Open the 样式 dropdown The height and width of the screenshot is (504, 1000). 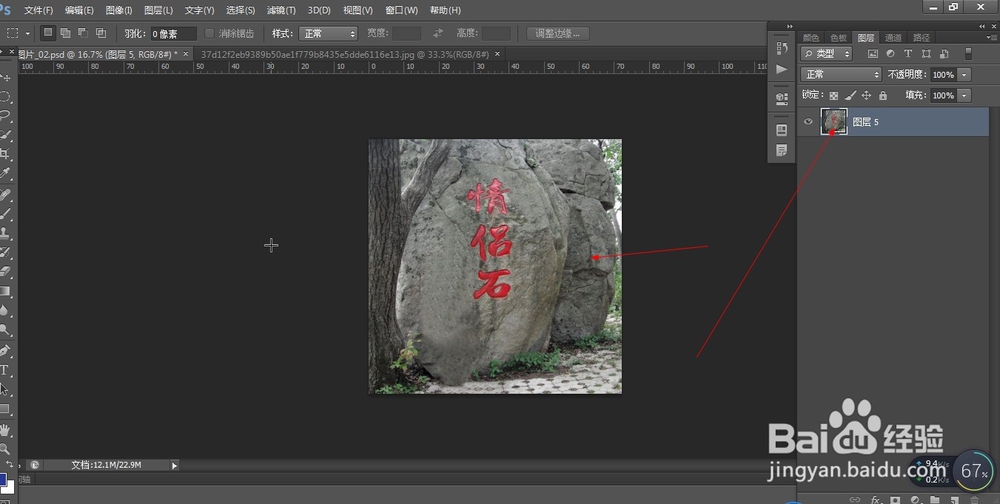(x=328, y=33)
